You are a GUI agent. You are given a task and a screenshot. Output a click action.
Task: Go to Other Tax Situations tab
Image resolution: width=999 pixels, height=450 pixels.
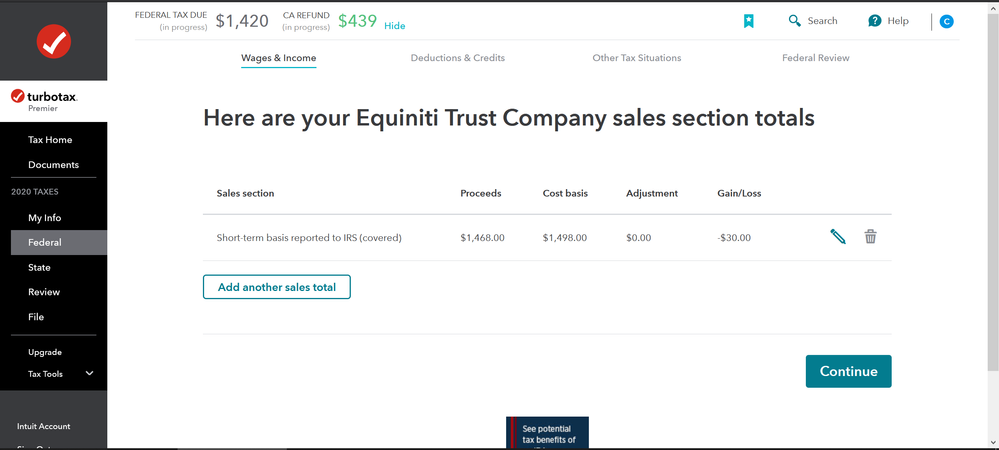(636, 58)
